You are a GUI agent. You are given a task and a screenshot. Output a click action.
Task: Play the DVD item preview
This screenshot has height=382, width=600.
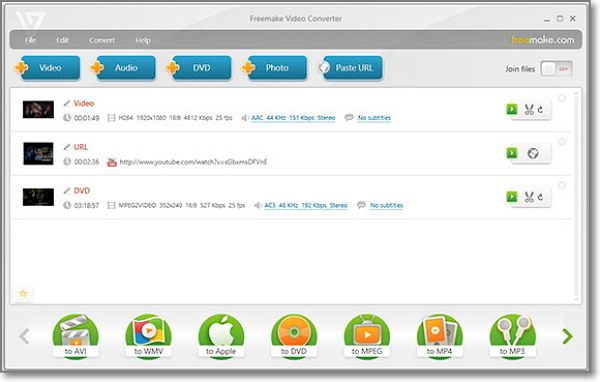512,197
